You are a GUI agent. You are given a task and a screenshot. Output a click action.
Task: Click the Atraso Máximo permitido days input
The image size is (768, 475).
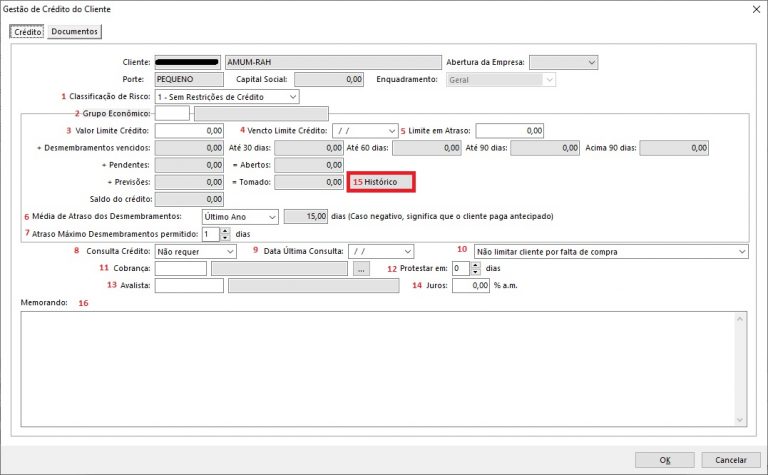(211, 234)
